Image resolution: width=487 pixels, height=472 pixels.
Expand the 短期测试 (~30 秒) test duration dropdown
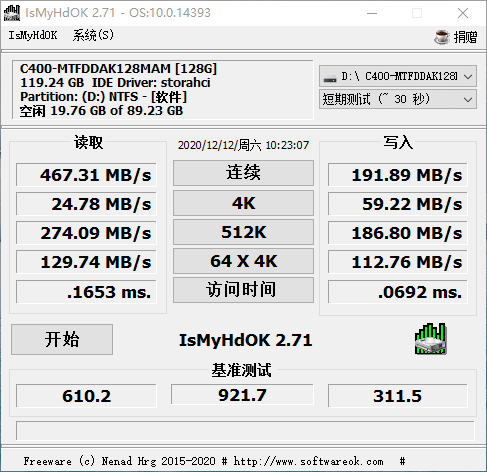398,99
